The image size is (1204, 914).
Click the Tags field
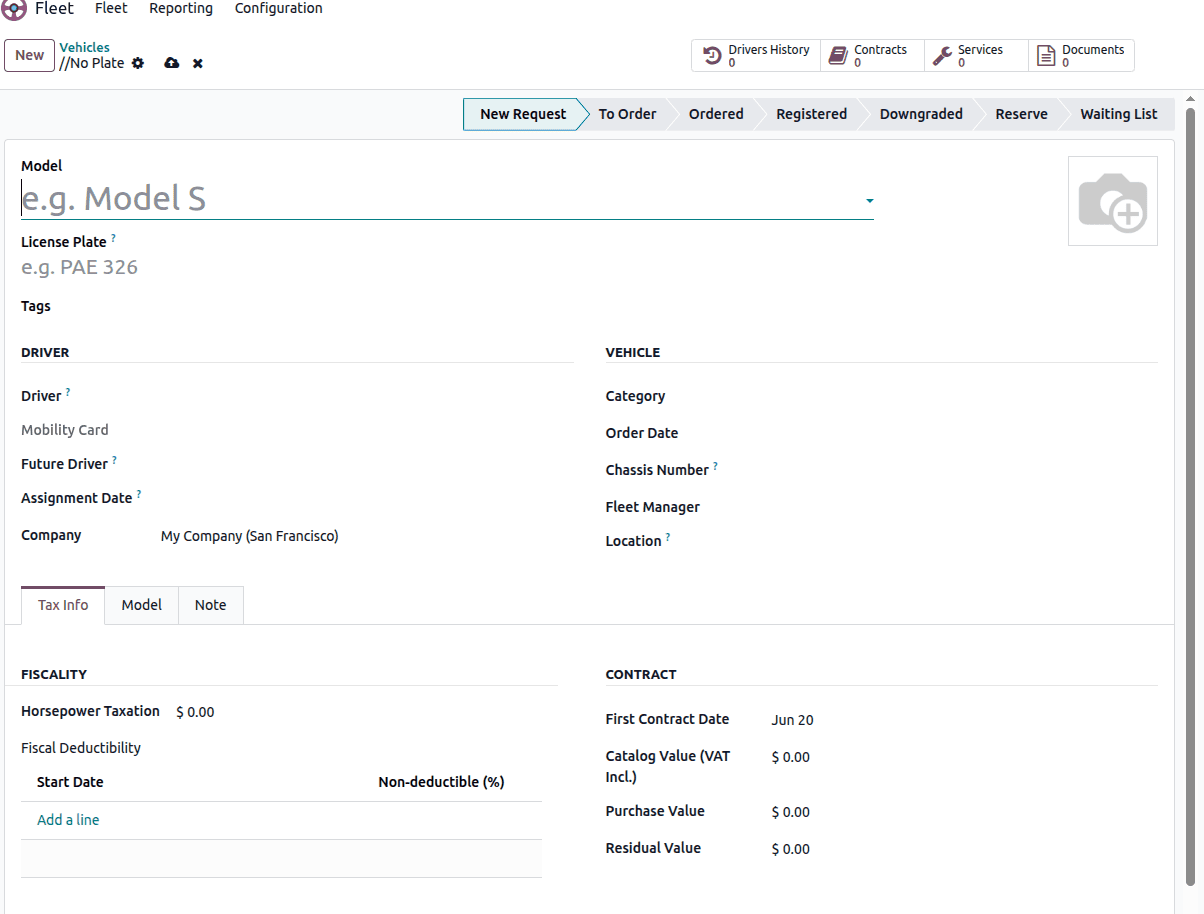click(x=367, y=306)
